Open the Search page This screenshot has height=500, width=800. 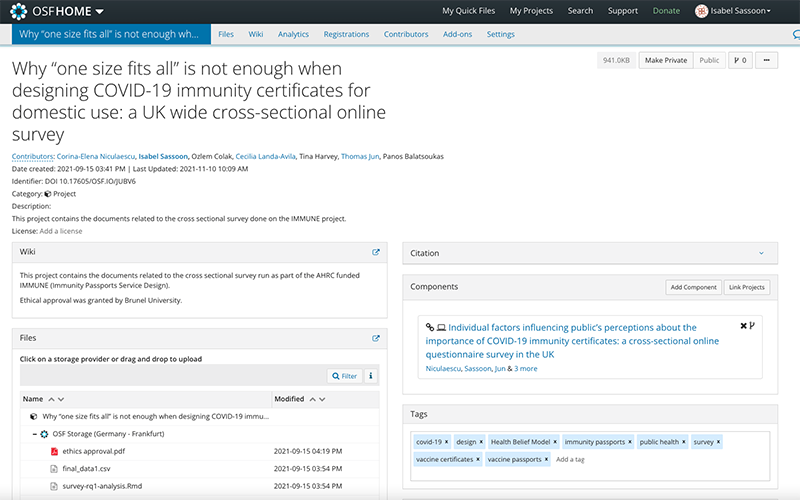[x=580, y=11]
